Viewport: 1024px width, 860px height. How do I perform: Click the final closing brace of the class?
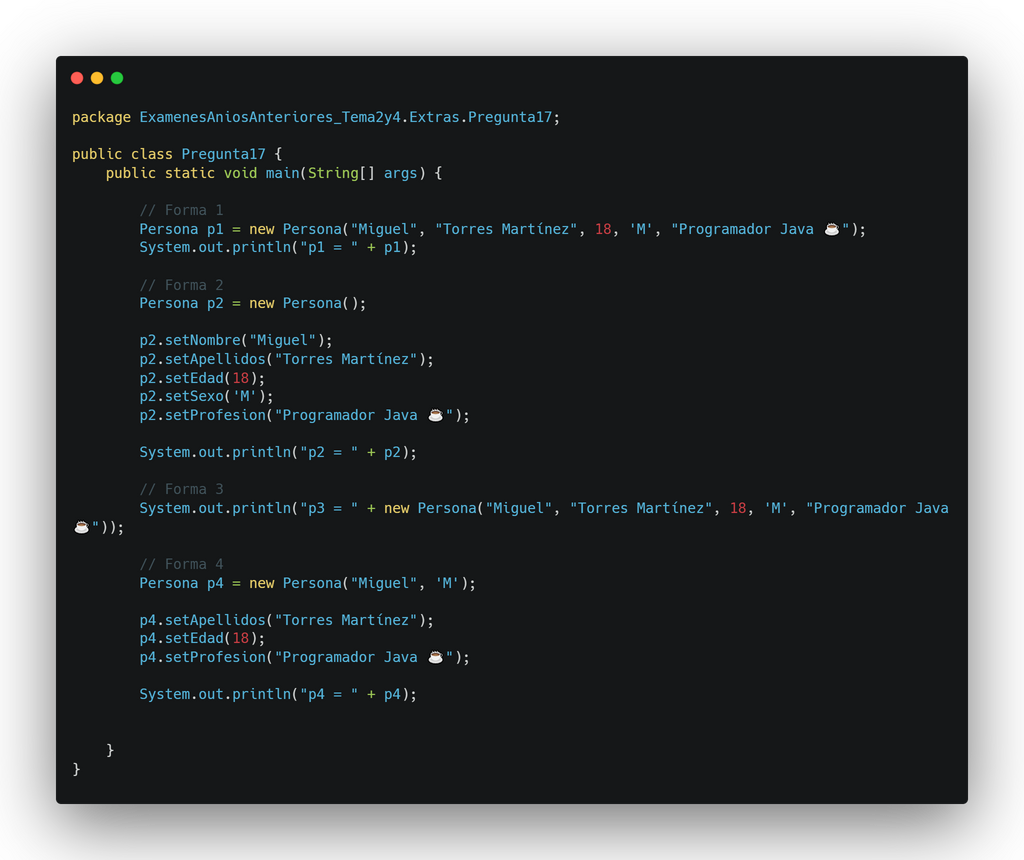tap(76, 769)
